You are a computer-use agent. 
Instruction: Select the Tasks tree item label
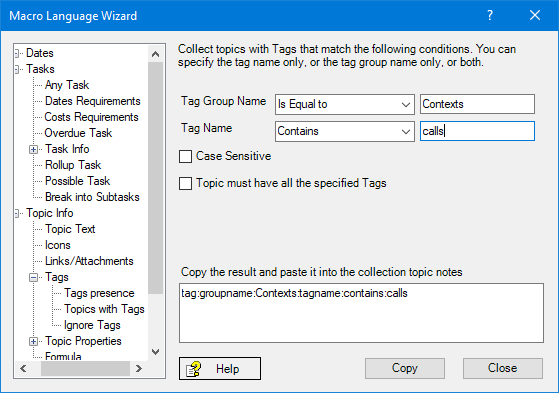(x=40, y=69)
